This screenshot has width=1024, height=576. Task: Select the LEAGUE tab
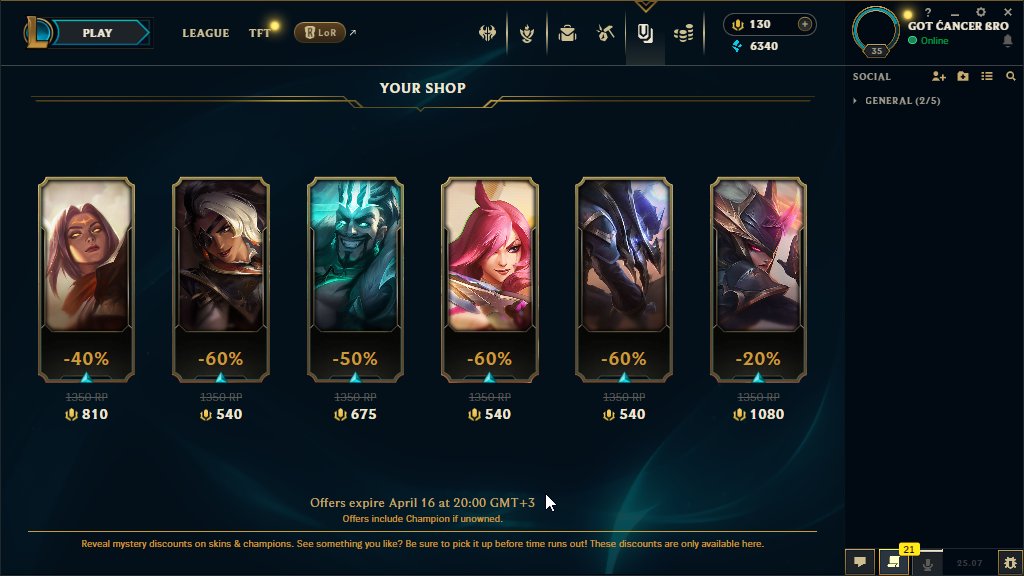coord(206,33)
